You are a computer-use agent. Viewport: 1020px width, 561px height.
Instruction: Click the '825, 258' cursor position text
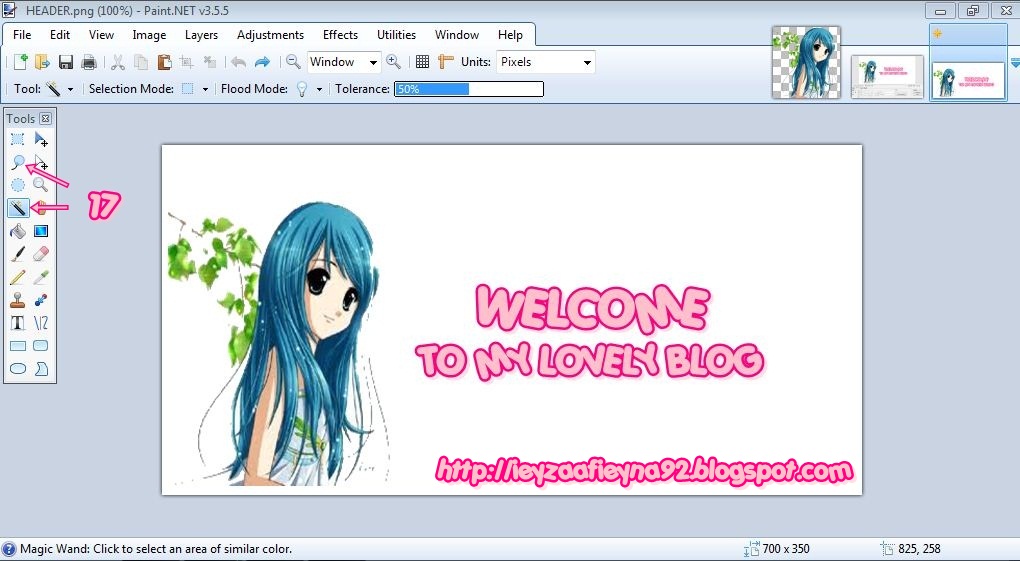(x=919, y=549)
